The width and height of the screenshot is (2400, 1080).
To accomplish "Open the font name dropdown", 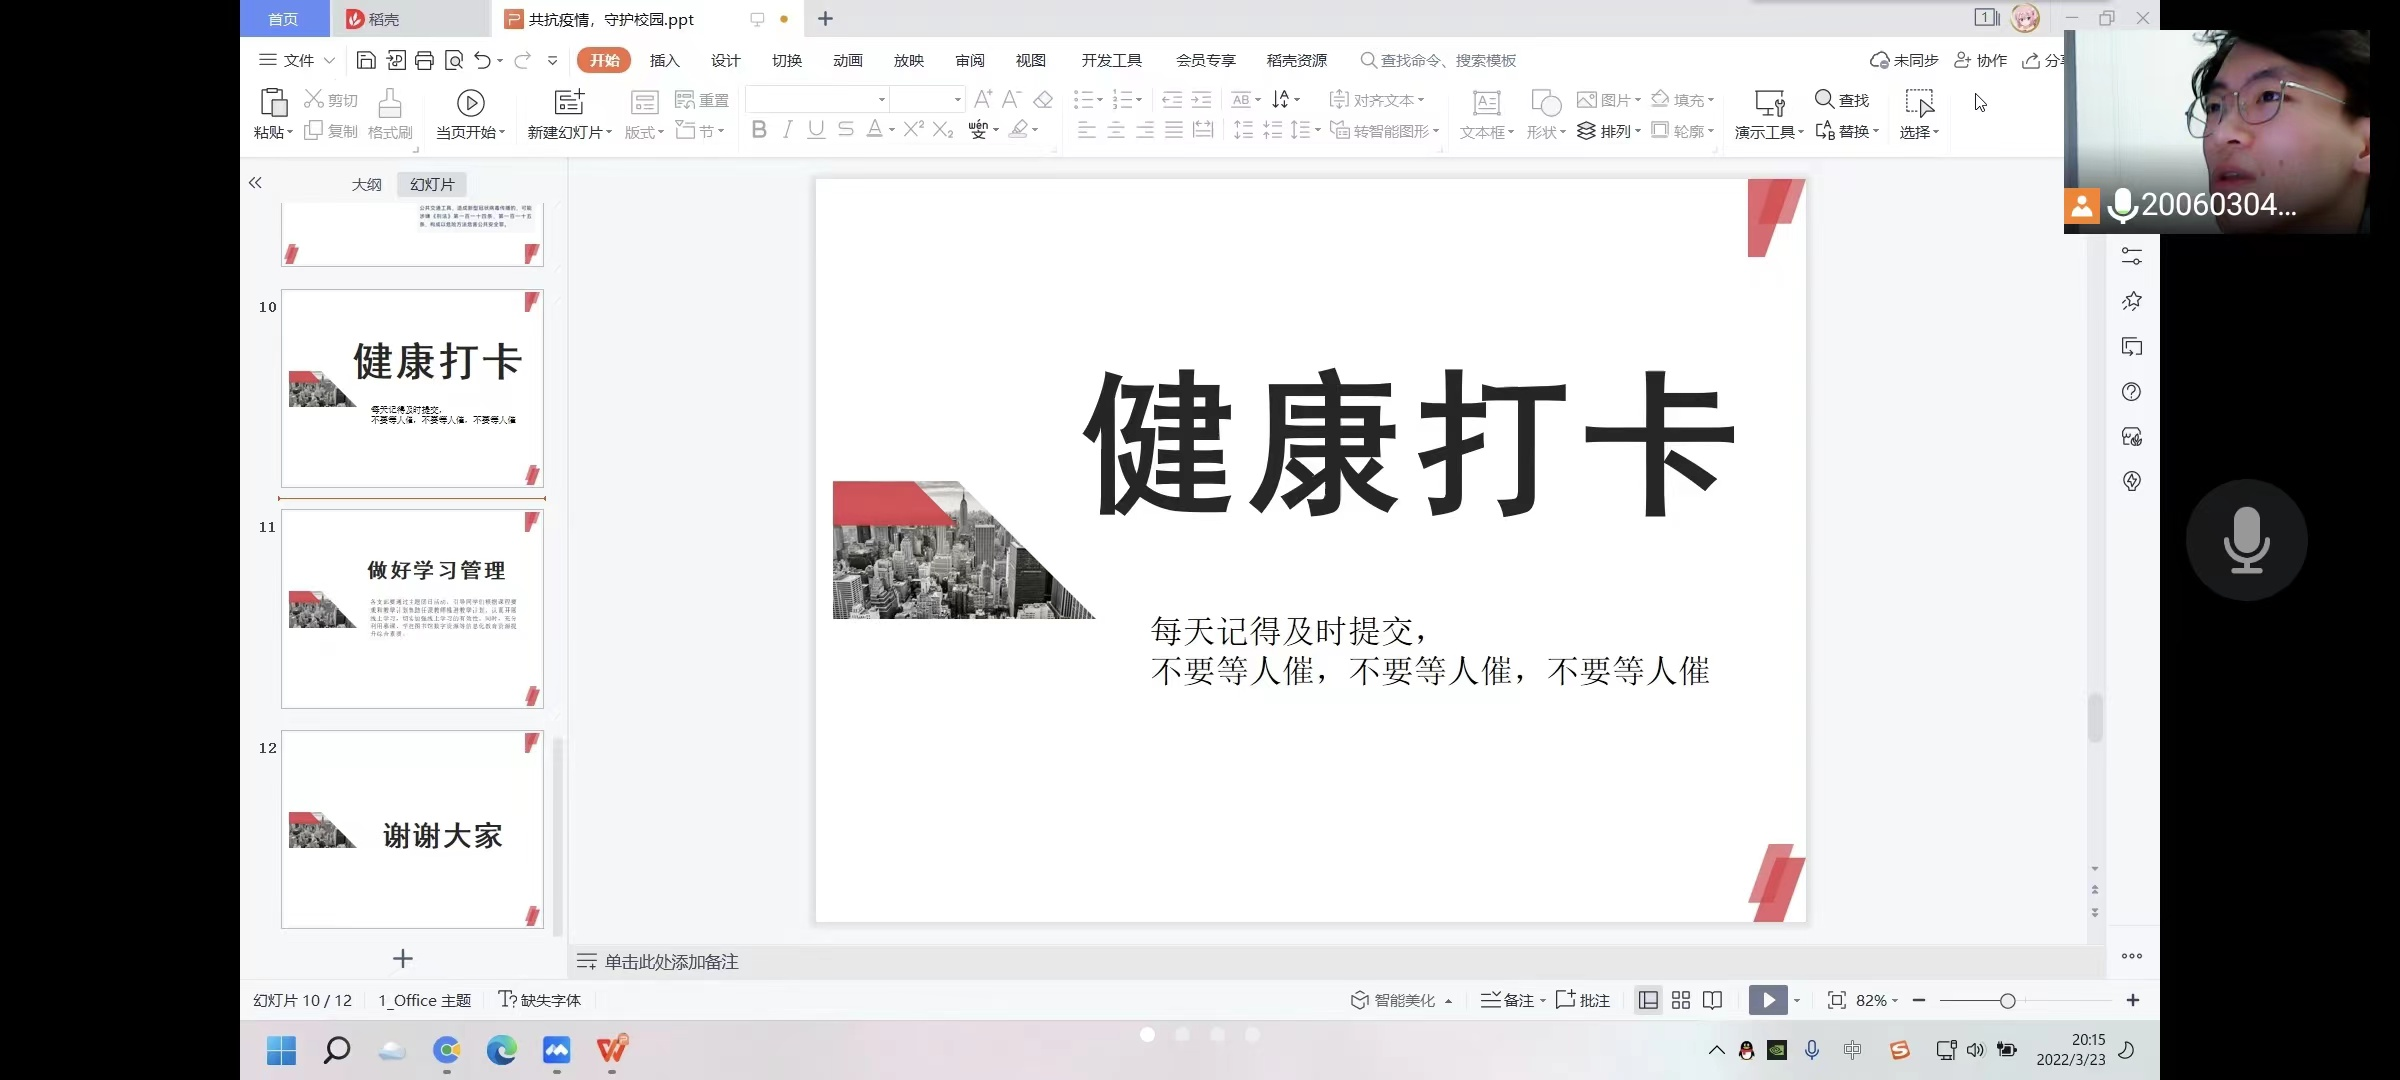I will [881, 99].
